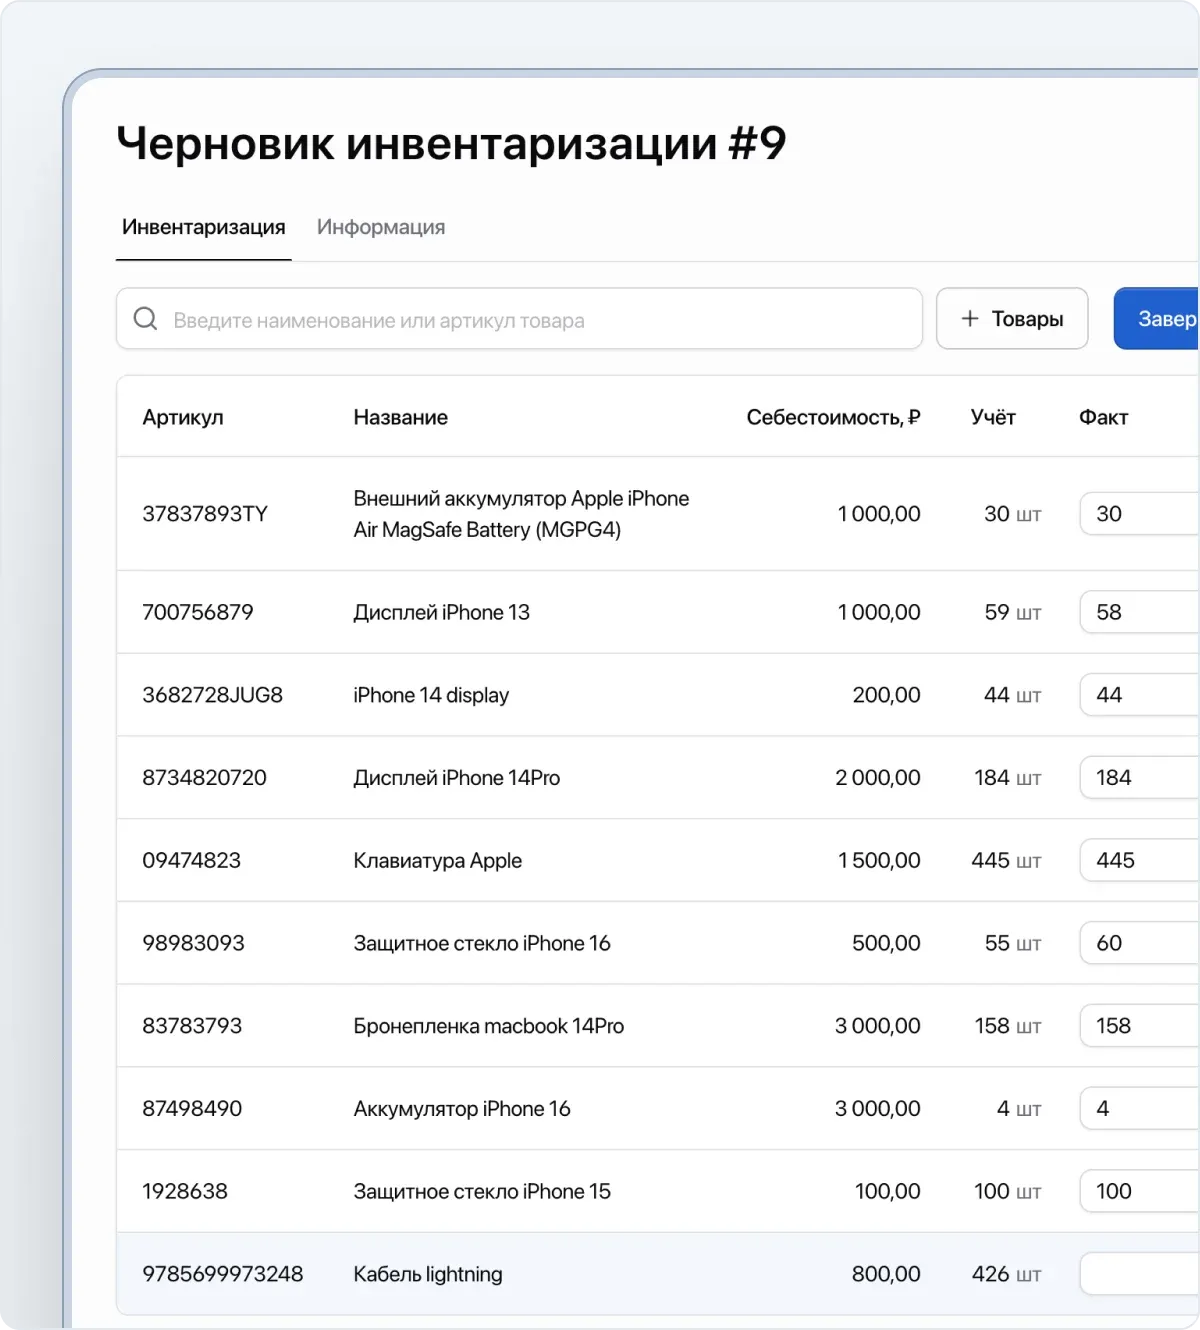Click cost 200,00 for iPhone 14 display
The image size is (1200, 1330).
886,695
